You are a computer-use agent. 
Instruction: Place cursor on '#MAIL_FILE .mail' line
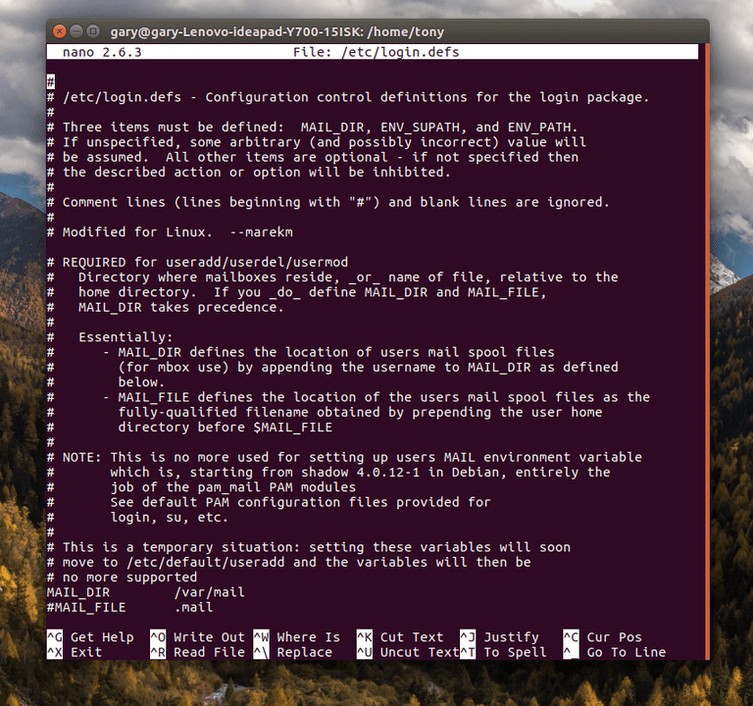(130, 607)
